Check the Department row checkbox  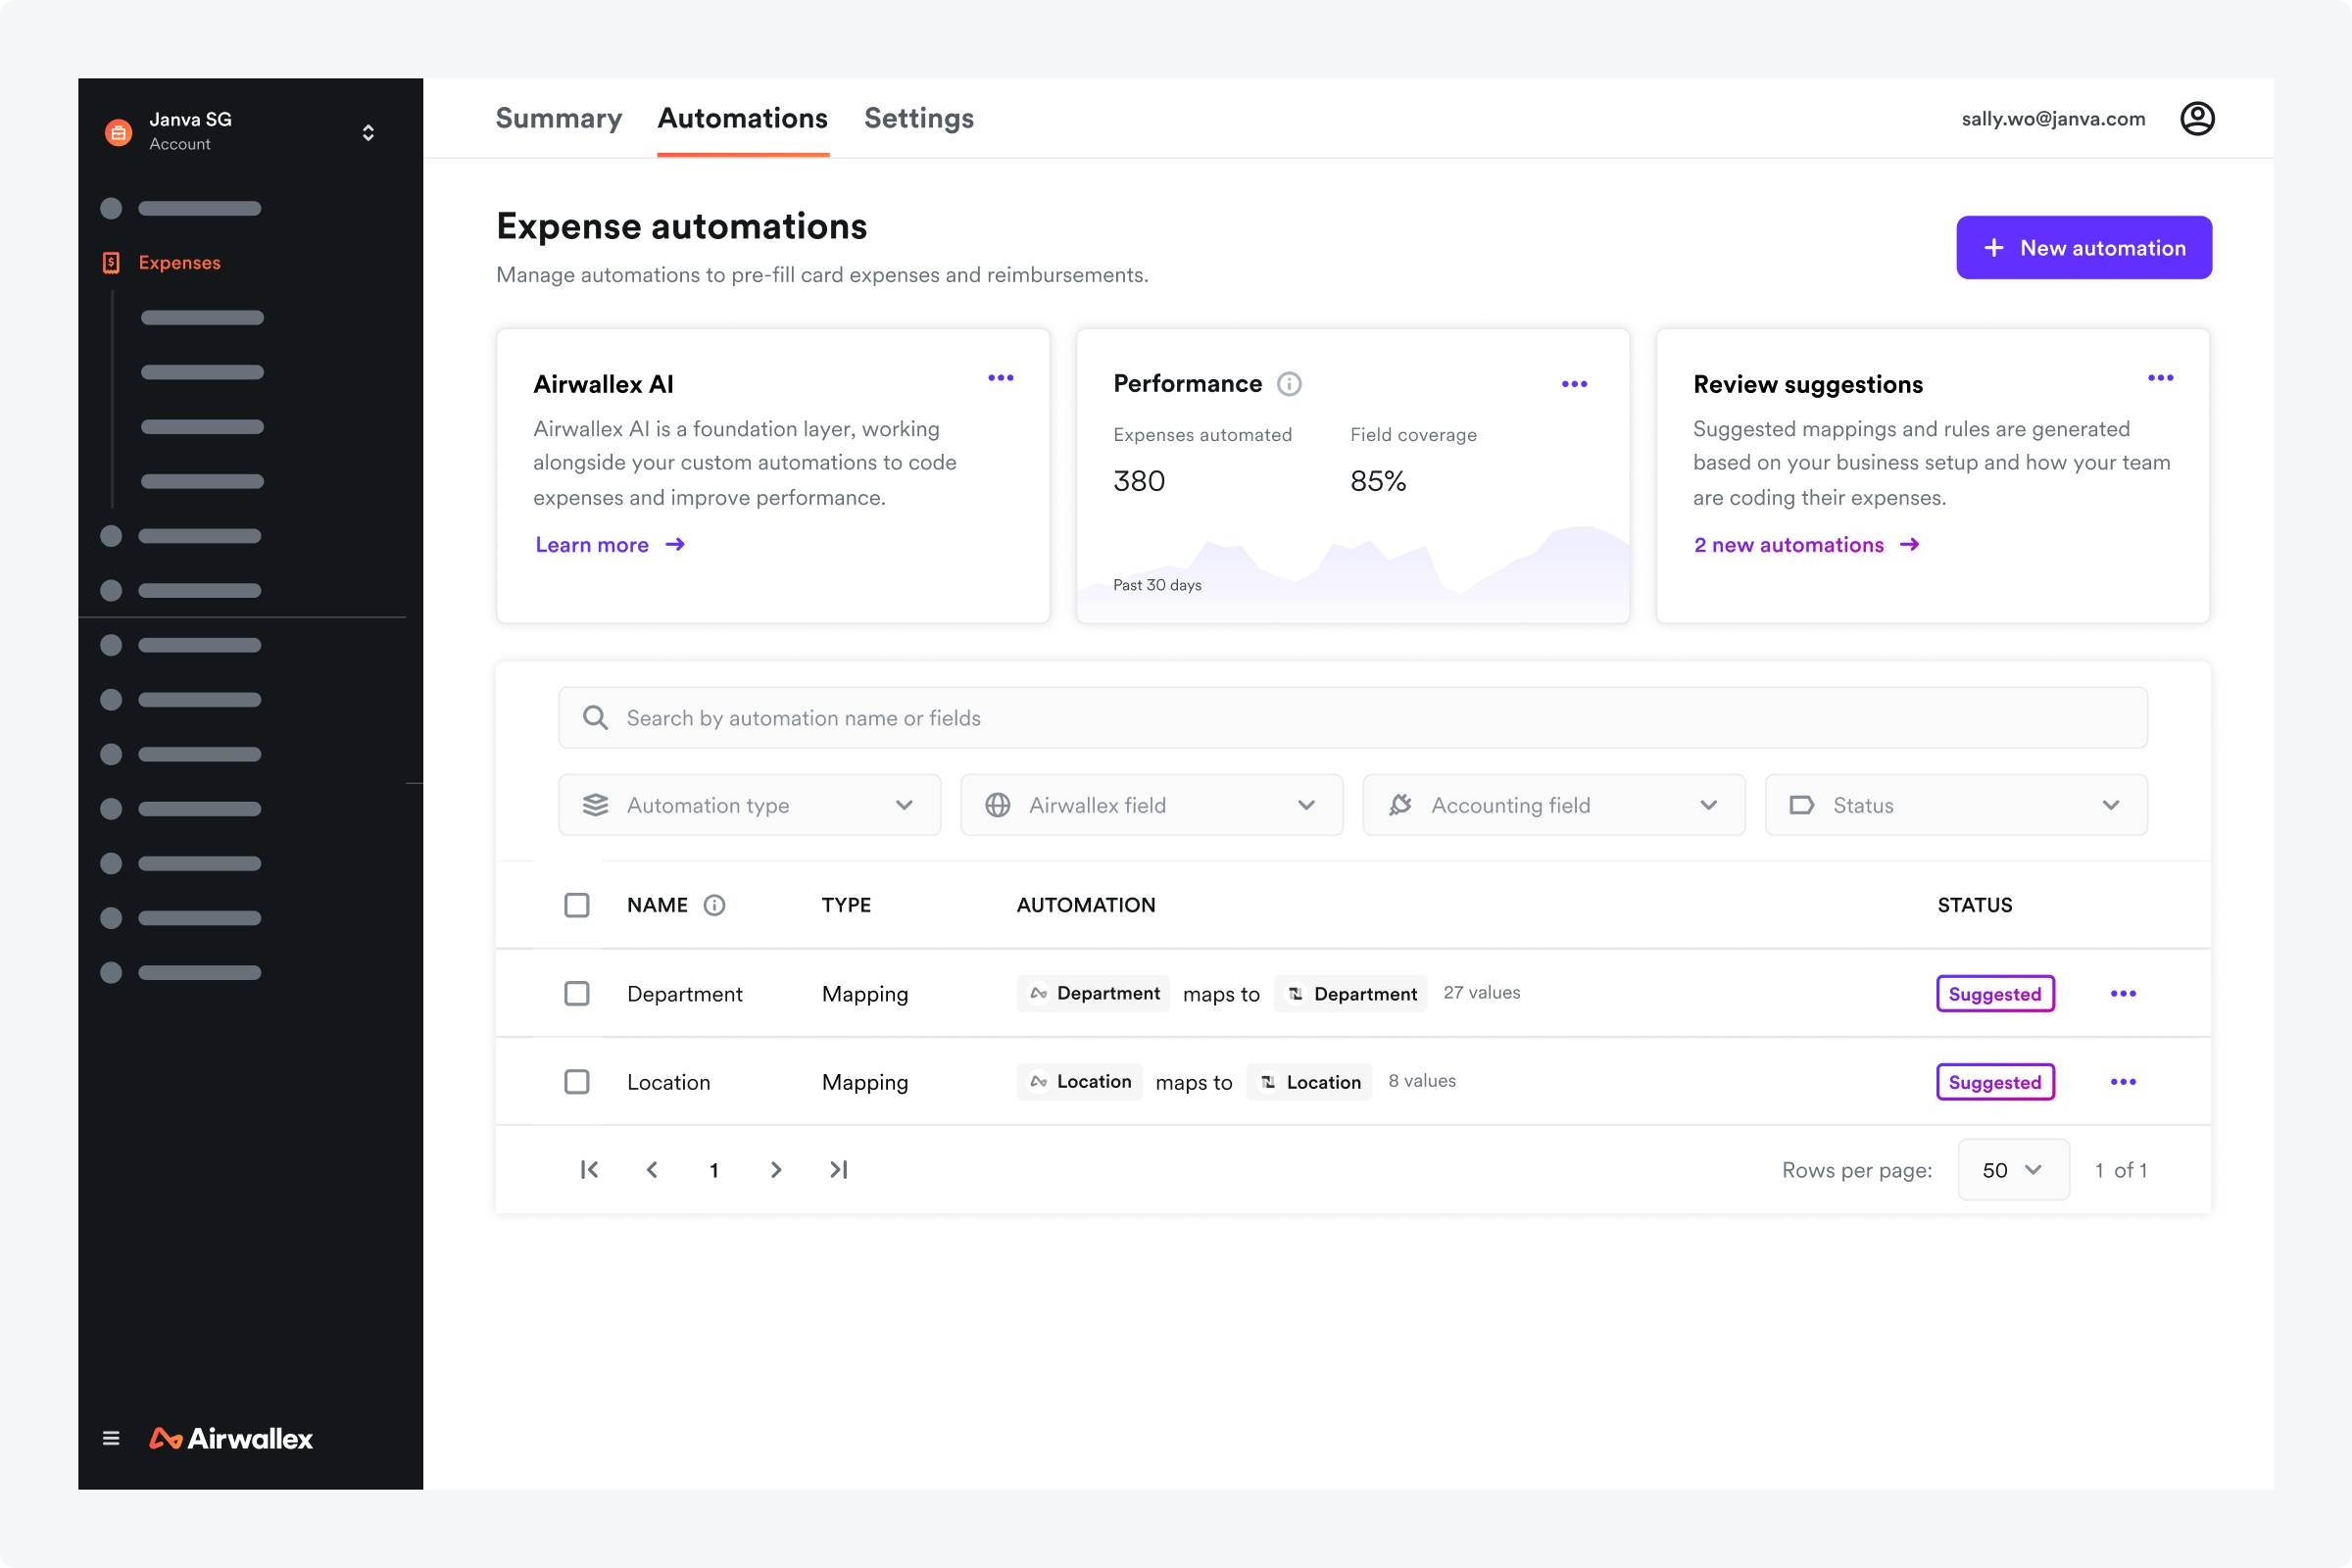click(577, 993)
